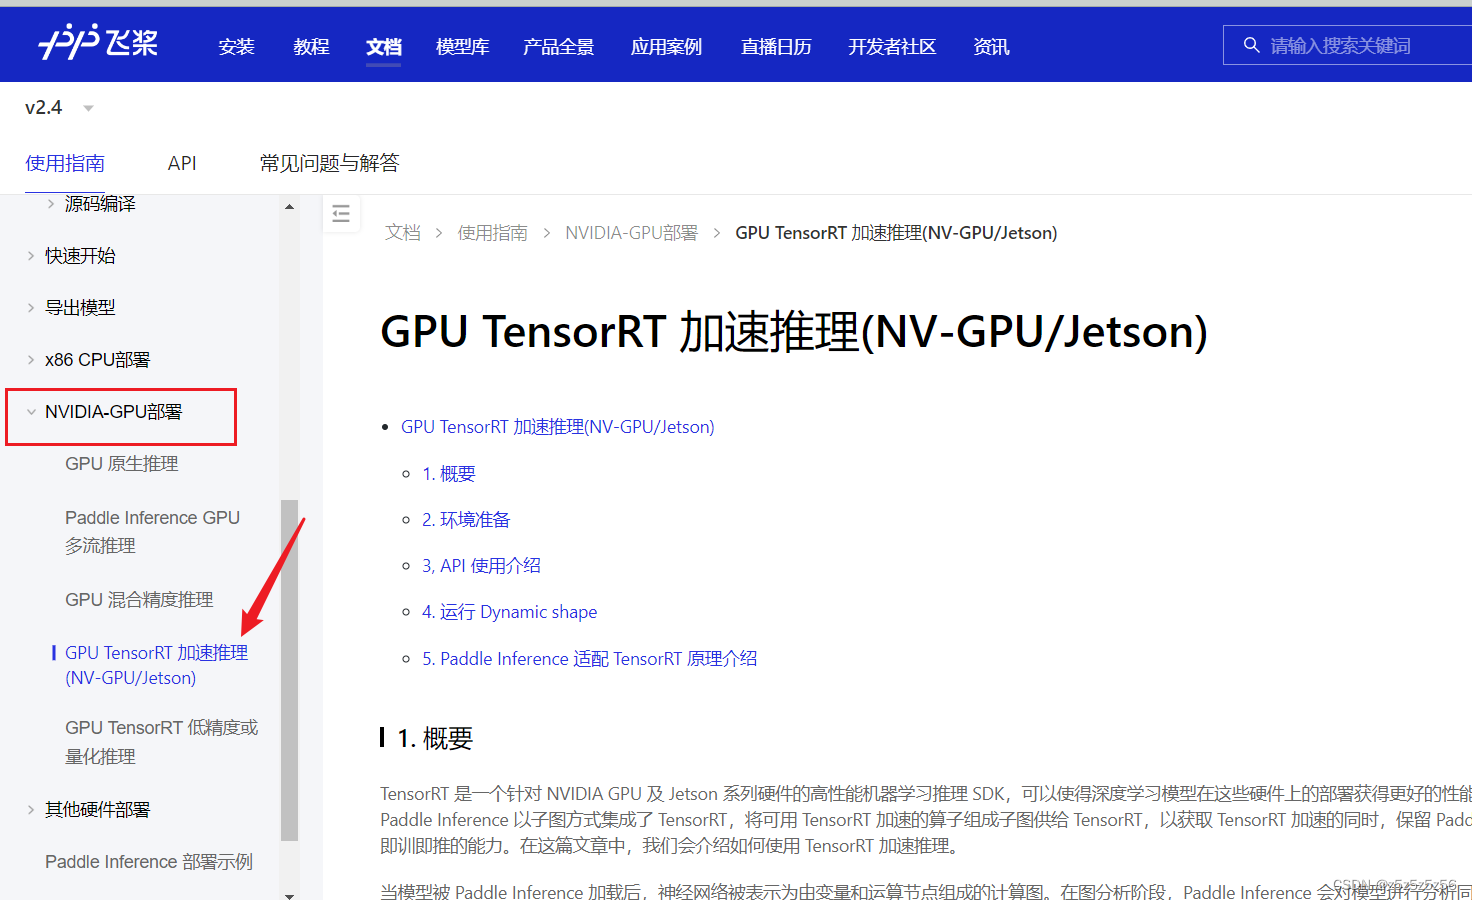The width and height of the screenshot is (1472, 900).
Task: Jump to 1. 概要 section link
Action: click(x=449, y=474)
